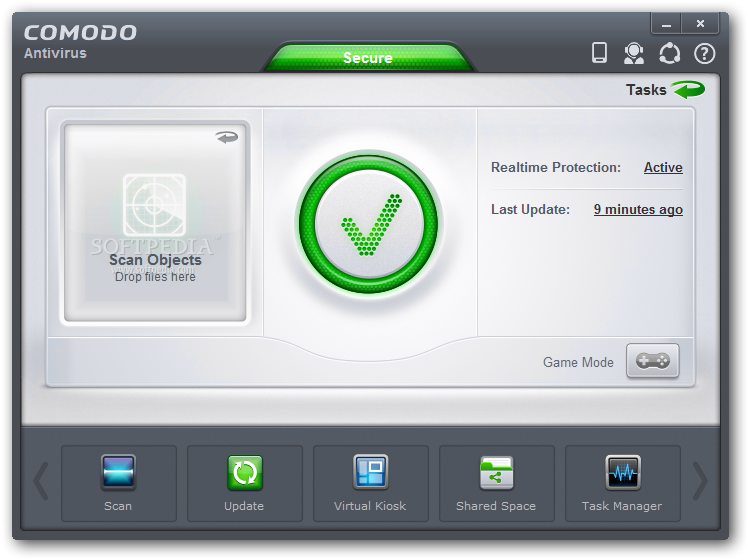749x560 pixels.
Task: Launch the Scan task
Action: tap(118, 483)
